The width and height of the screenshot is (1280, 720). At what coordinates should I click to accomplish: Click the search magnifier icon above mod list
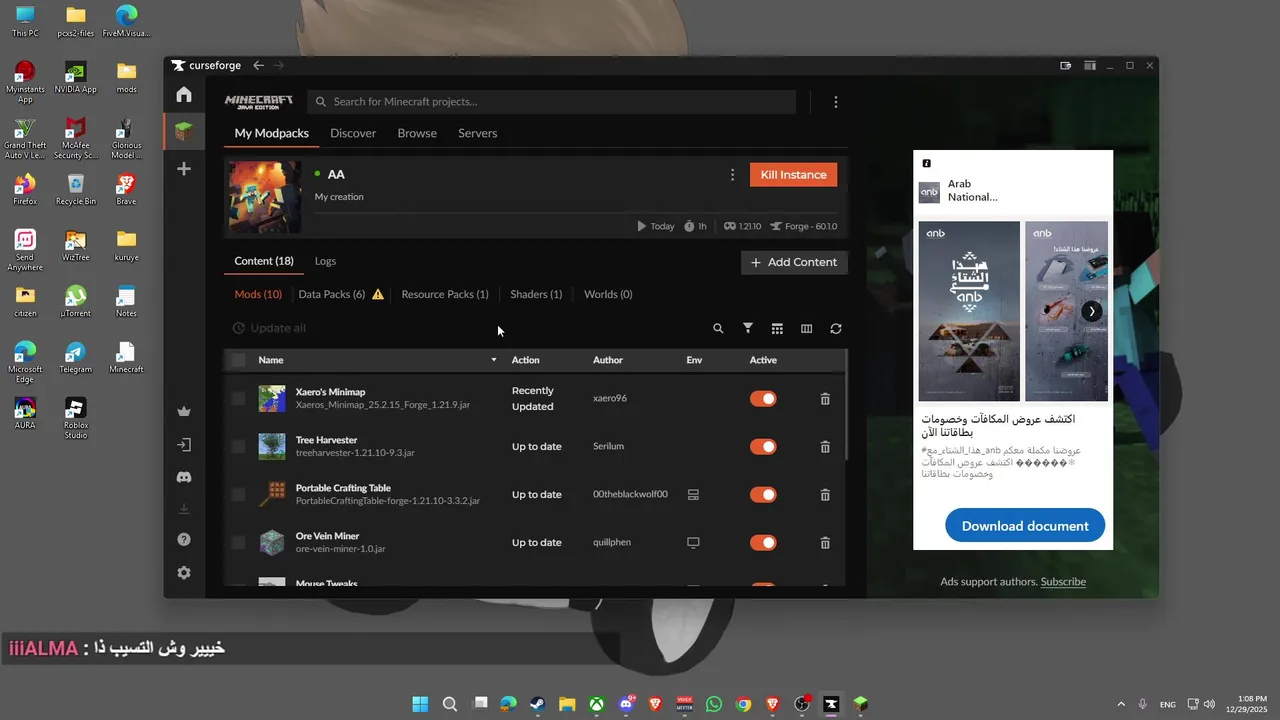point(718,328)
